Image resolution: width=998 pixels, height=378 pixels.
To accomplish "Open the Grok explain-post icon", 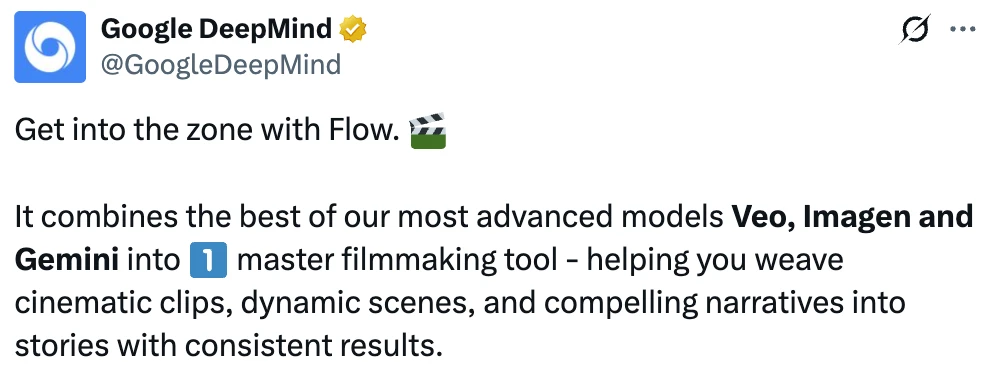I will point(915,29).
